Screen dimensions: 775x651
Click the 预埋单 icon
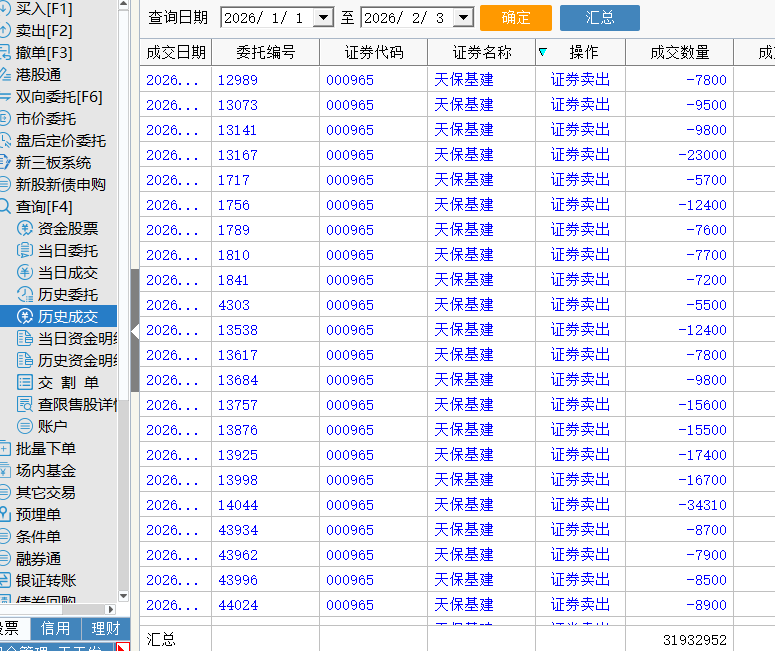click(x=5, y=515)
